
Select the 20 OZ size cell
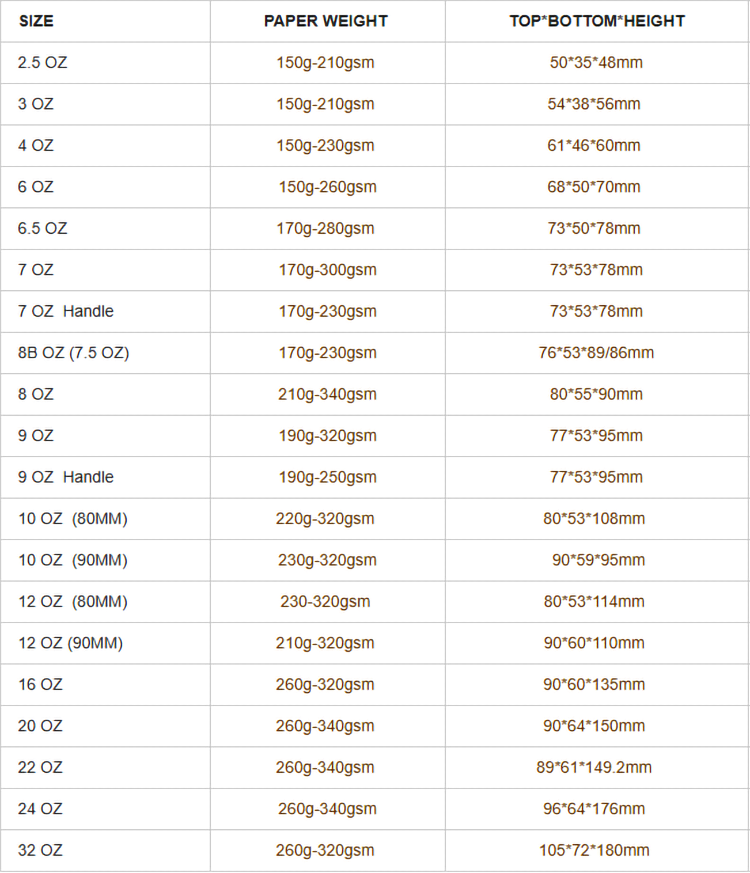point(40,726)
